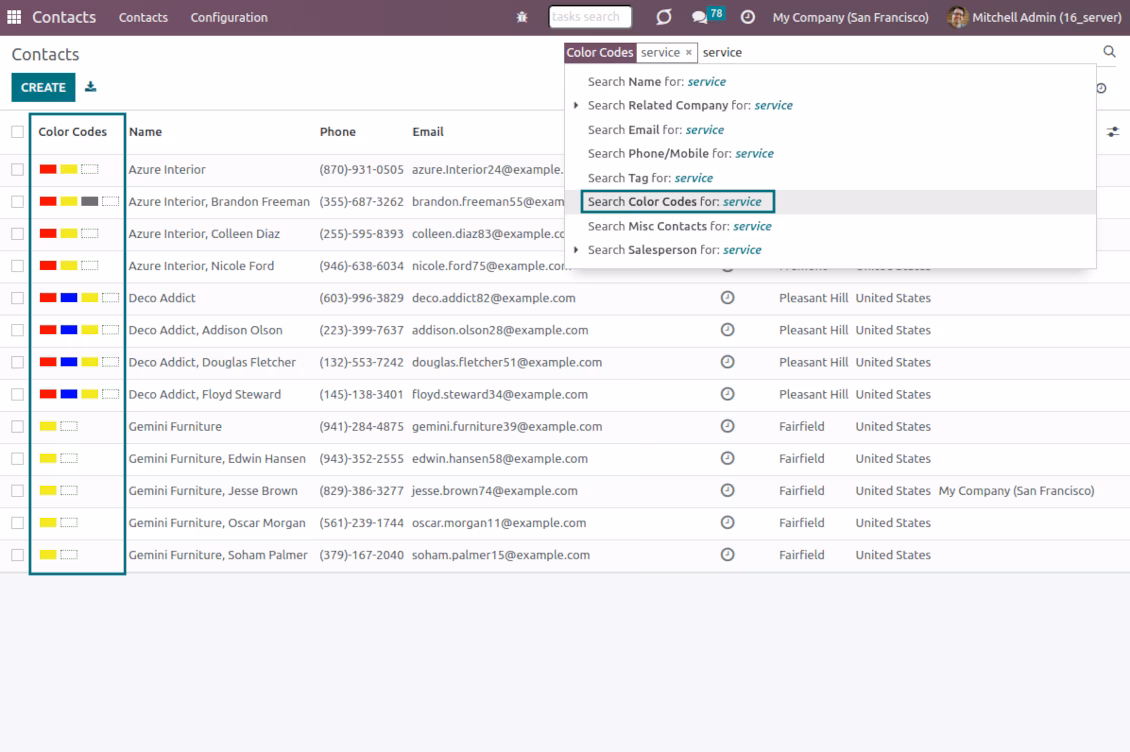Screen dimensions: 1130x752
Task: Click activity clock for Douglas Fletcher row
Action: tap(727, 362)
